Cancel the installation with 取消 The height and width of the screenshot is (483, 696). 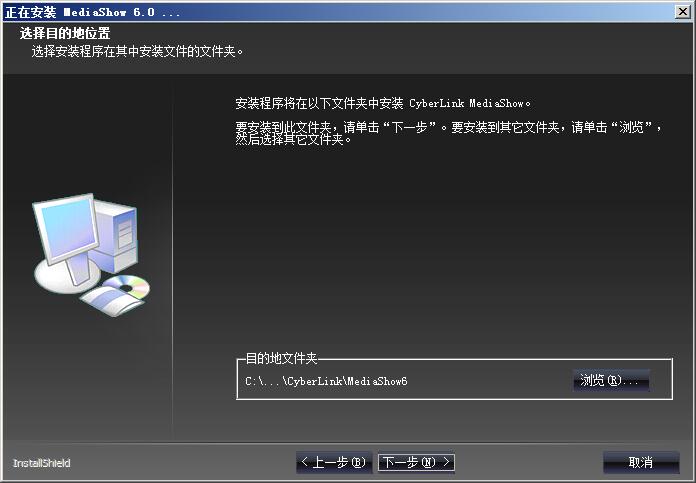(641, 463)
